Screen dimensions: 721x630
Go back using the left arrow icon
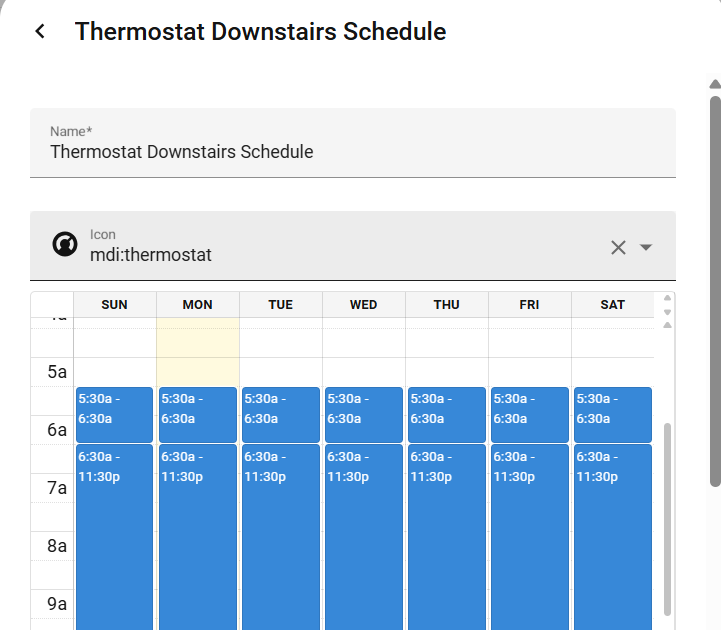40,32
